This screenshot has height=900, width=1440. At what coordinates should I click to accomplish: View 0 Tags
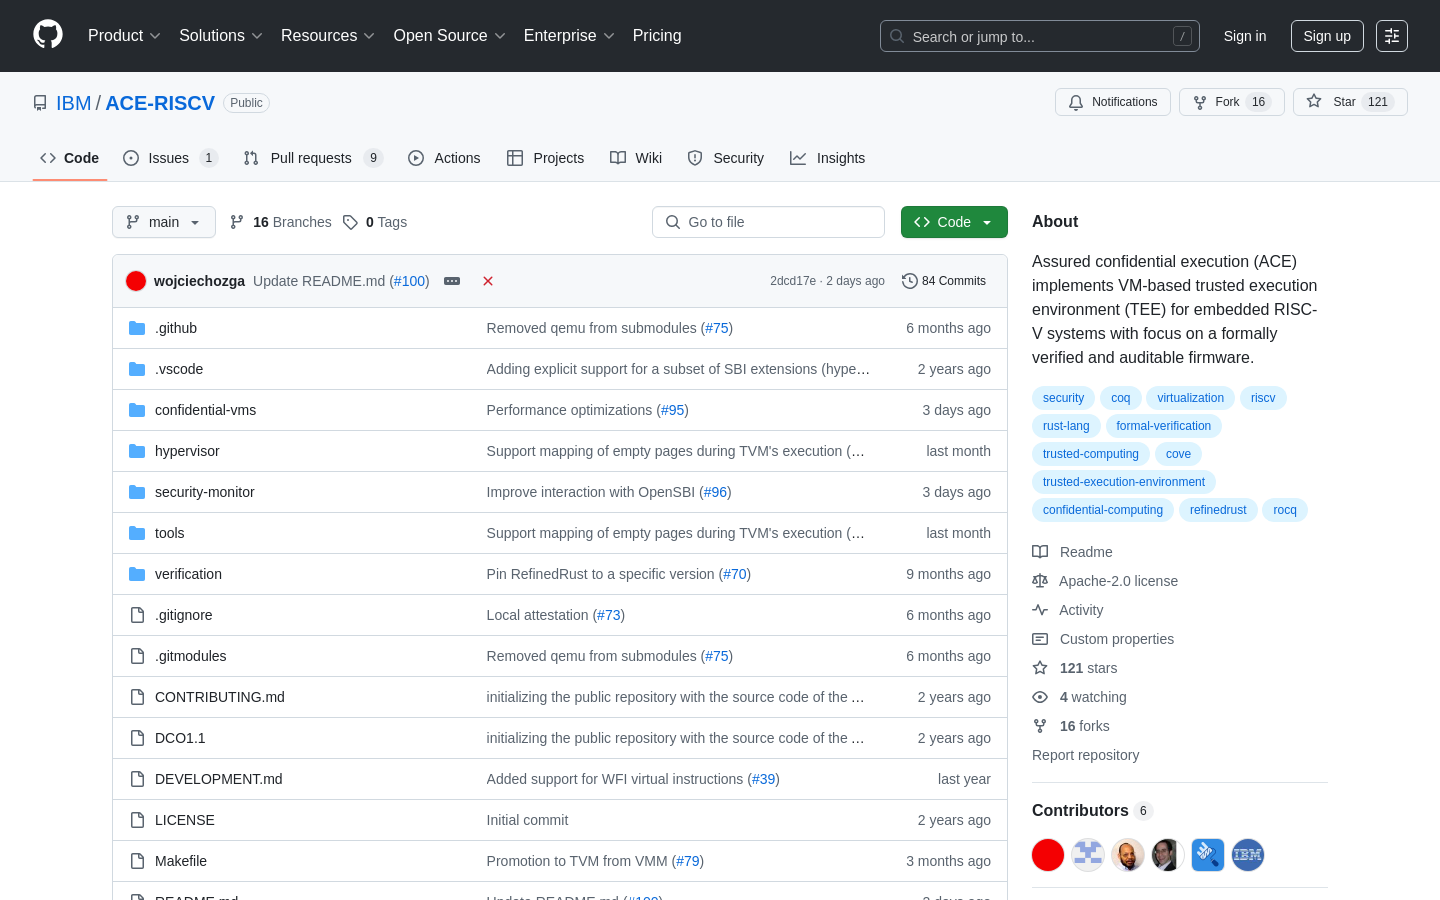point(375,222)
